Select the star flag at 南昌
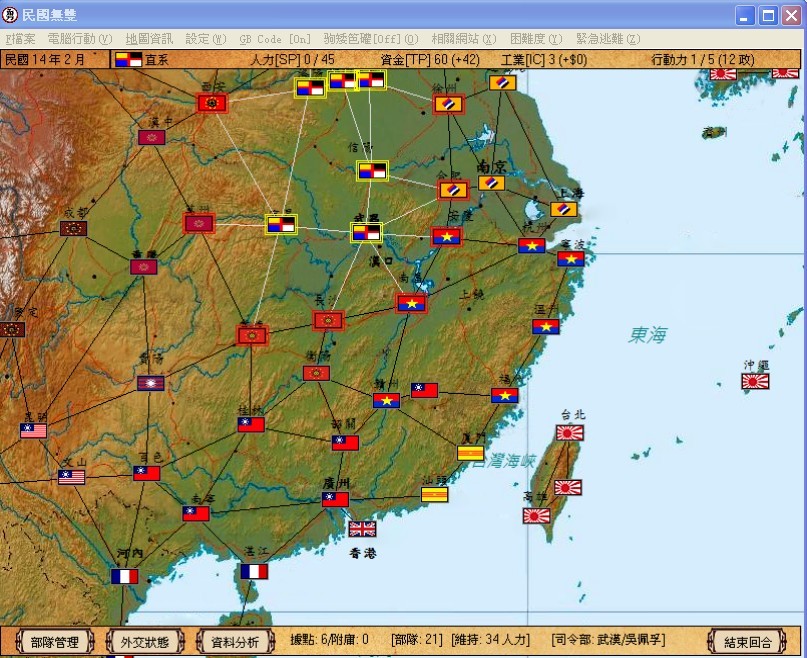This screenshot has width=807, height=658. coord(411,304)
